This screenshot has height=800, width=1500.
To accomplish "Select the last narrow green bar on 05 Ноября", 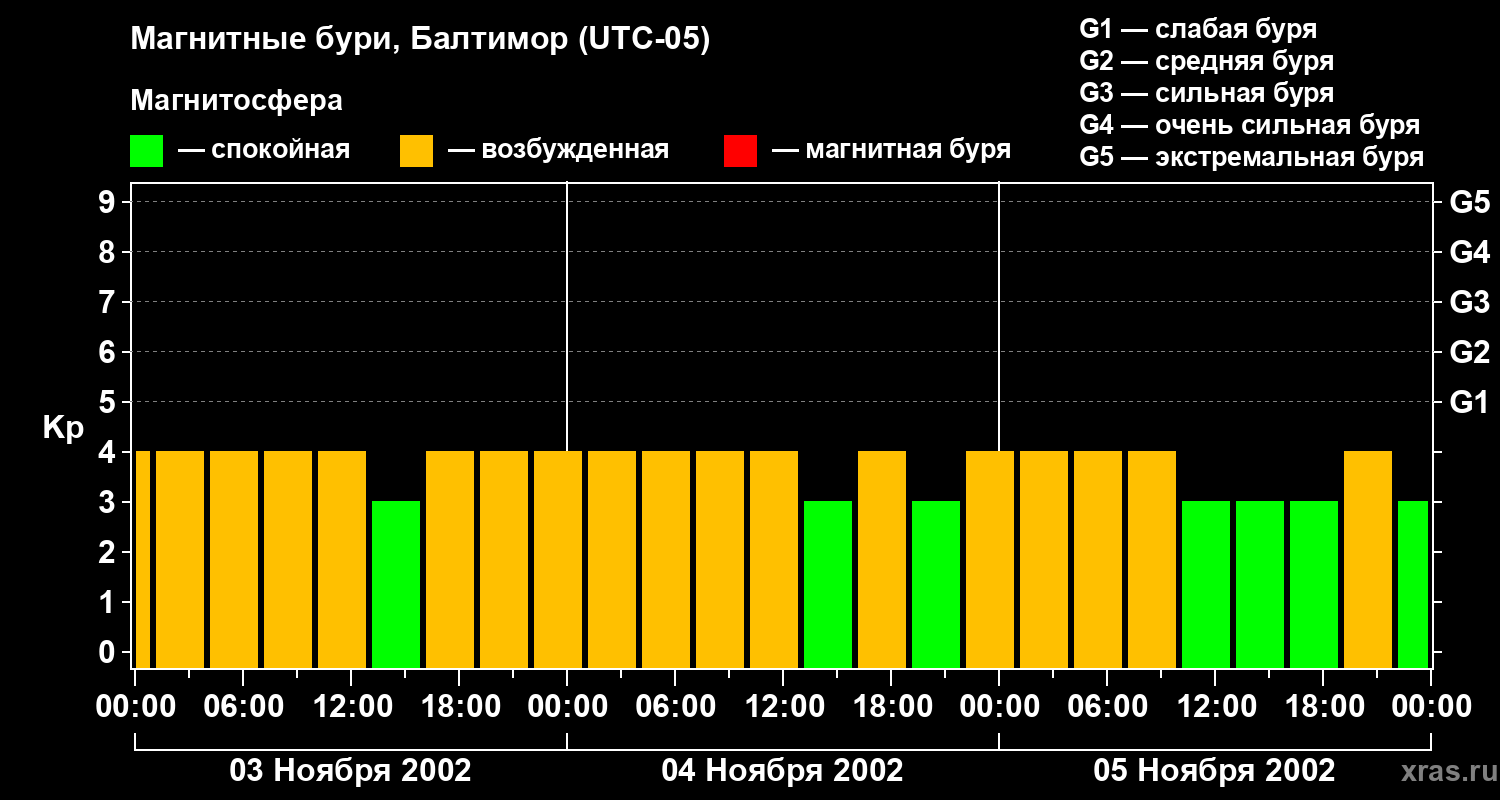I will [x=1412, y=584].
